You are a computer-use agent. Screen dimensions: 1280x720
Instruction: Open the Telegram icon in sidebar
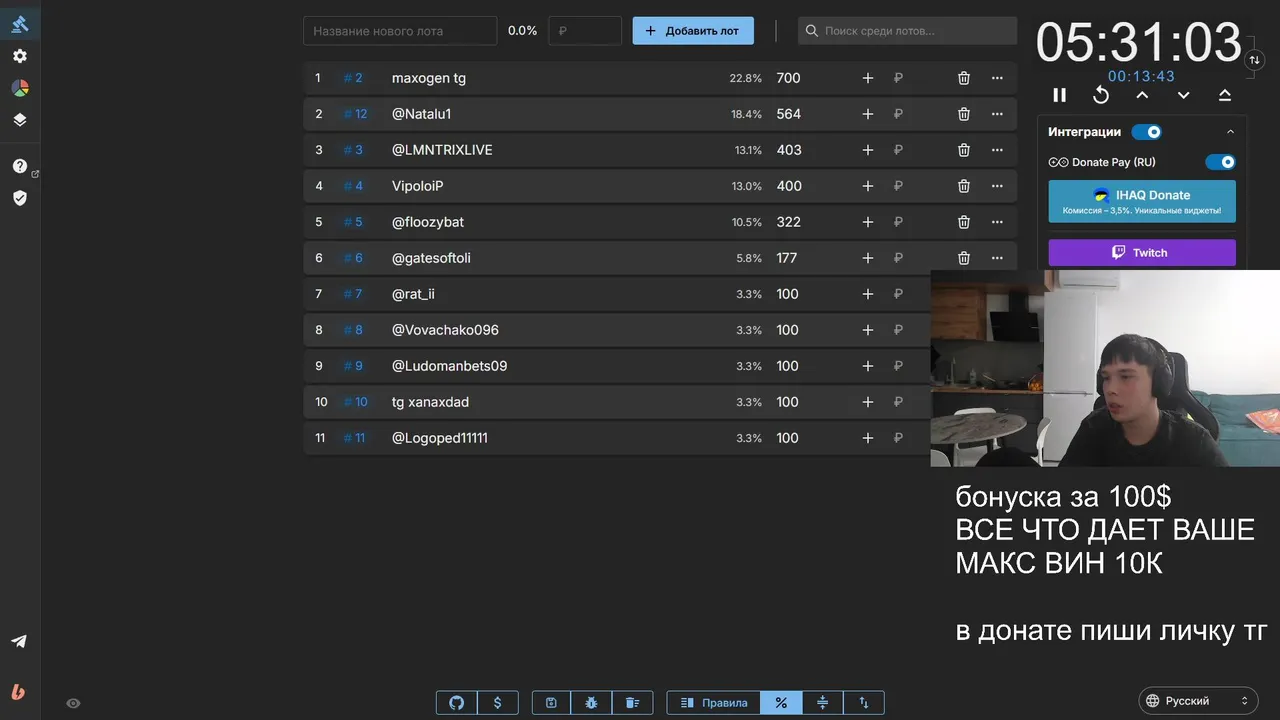(19, 641)
